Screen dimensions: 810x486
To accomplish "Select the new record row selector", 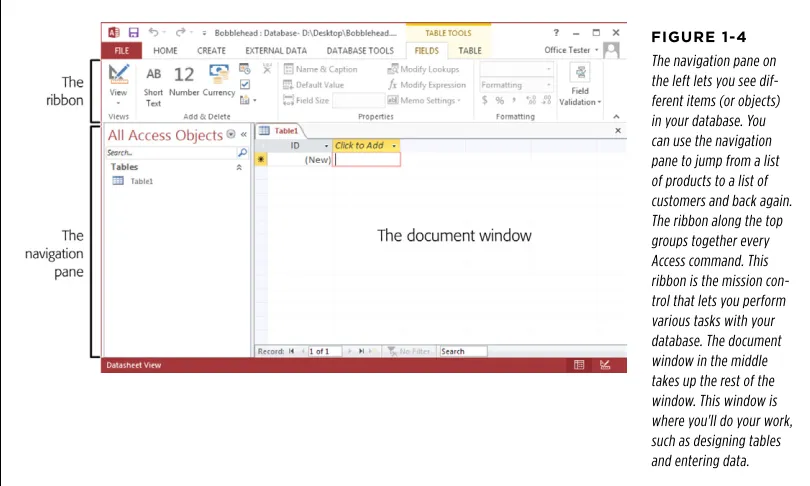I will tap(261, 160).
